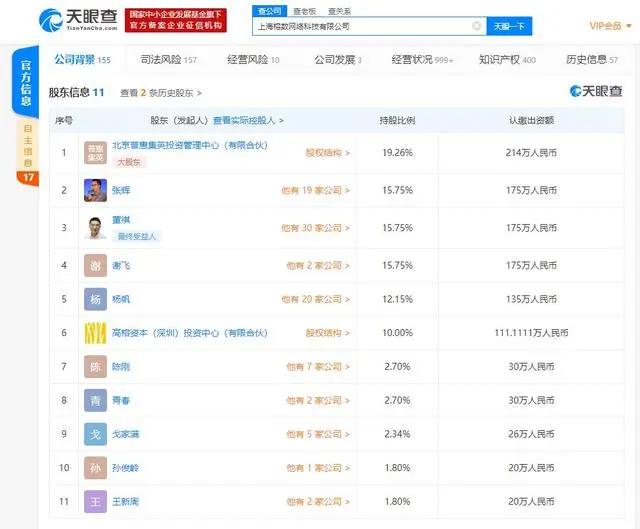Expand 他有 30 家公司 for 董淇
640x529 pixels.
(318, 227)
